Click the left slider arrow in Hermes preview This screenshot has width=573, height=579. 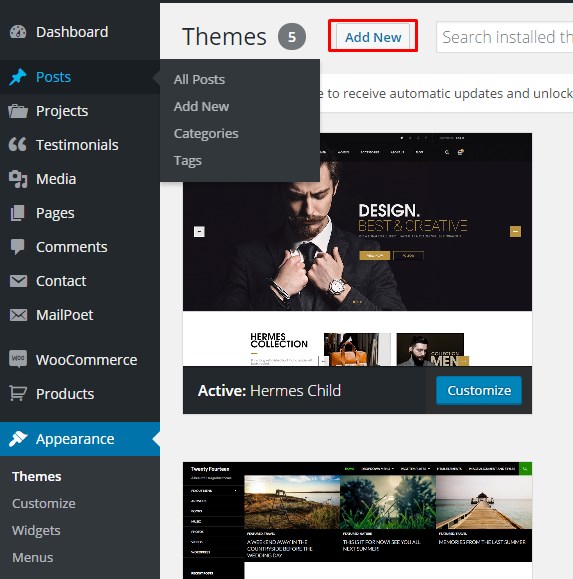tap(199, 232)
